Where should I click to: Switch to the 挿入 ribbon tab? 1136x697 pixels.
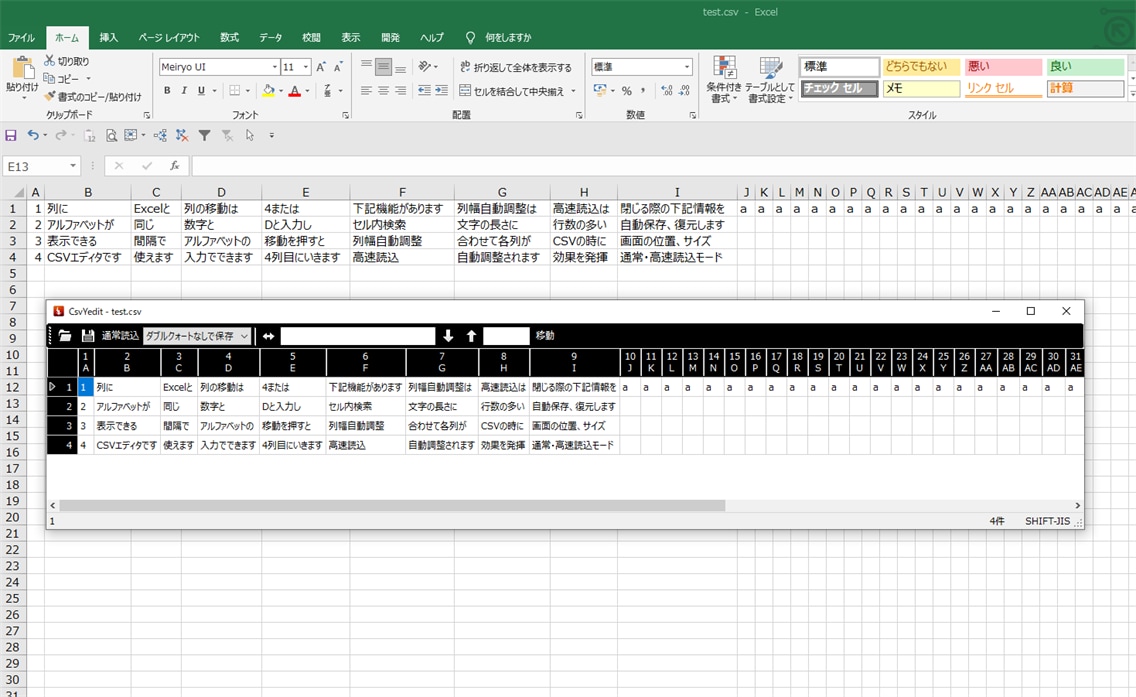(109, 38)
